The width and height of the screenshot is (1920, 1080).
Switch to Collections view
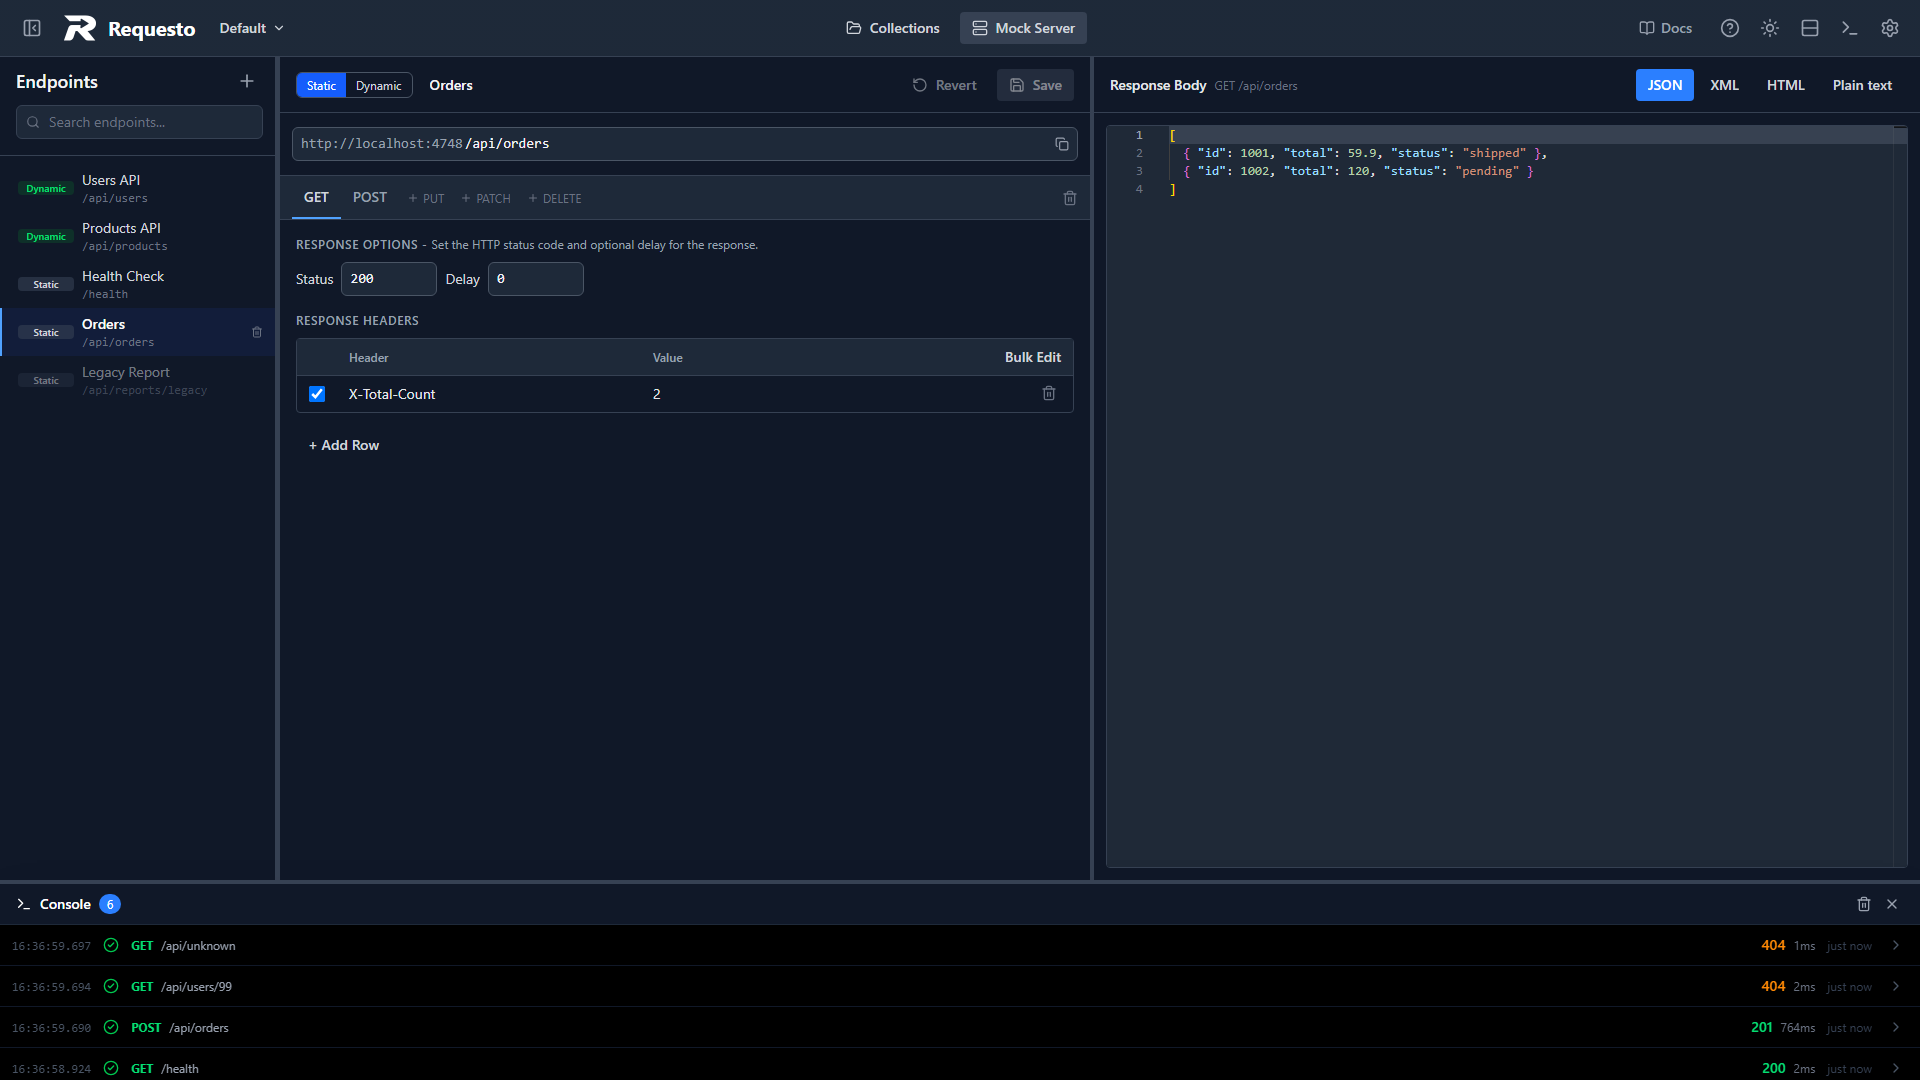(893, 28)
